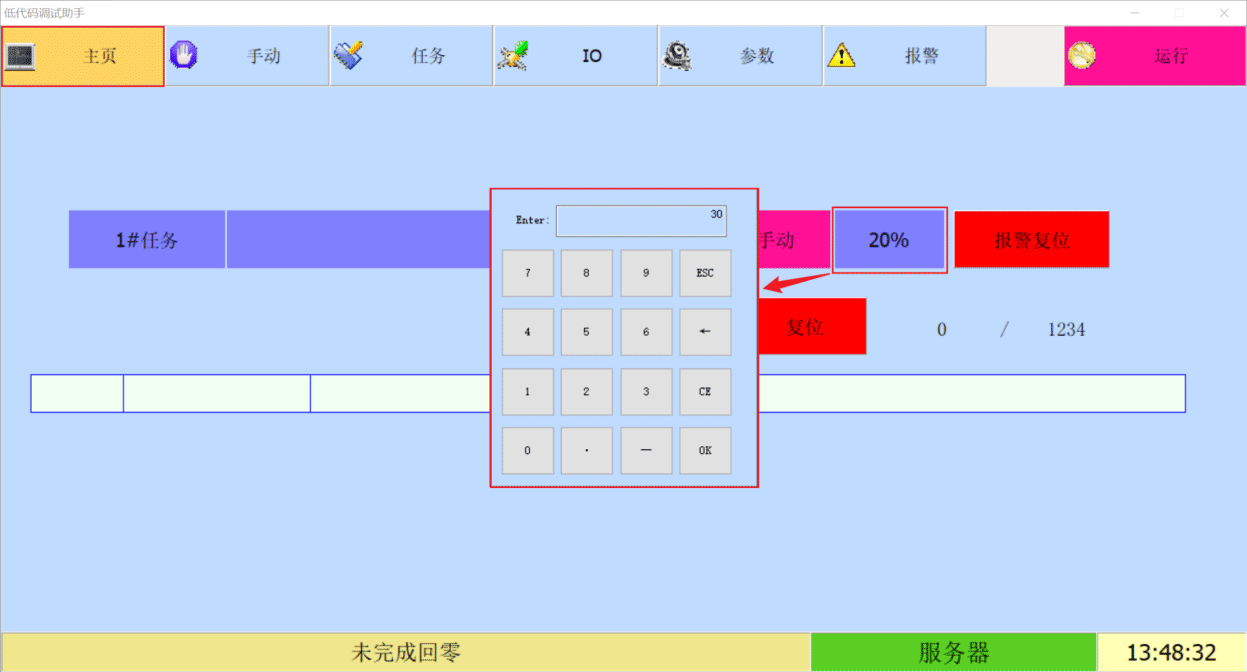Image resolution: width=1247 pixels, height=672 pixels.
Task: Click the 13:48:32 clock display
Action: pyautogui.click(x=1172, y=653)
